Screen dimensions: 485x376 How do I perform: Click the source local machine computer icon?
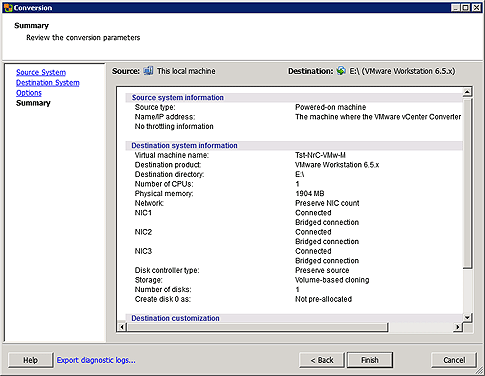148,71
